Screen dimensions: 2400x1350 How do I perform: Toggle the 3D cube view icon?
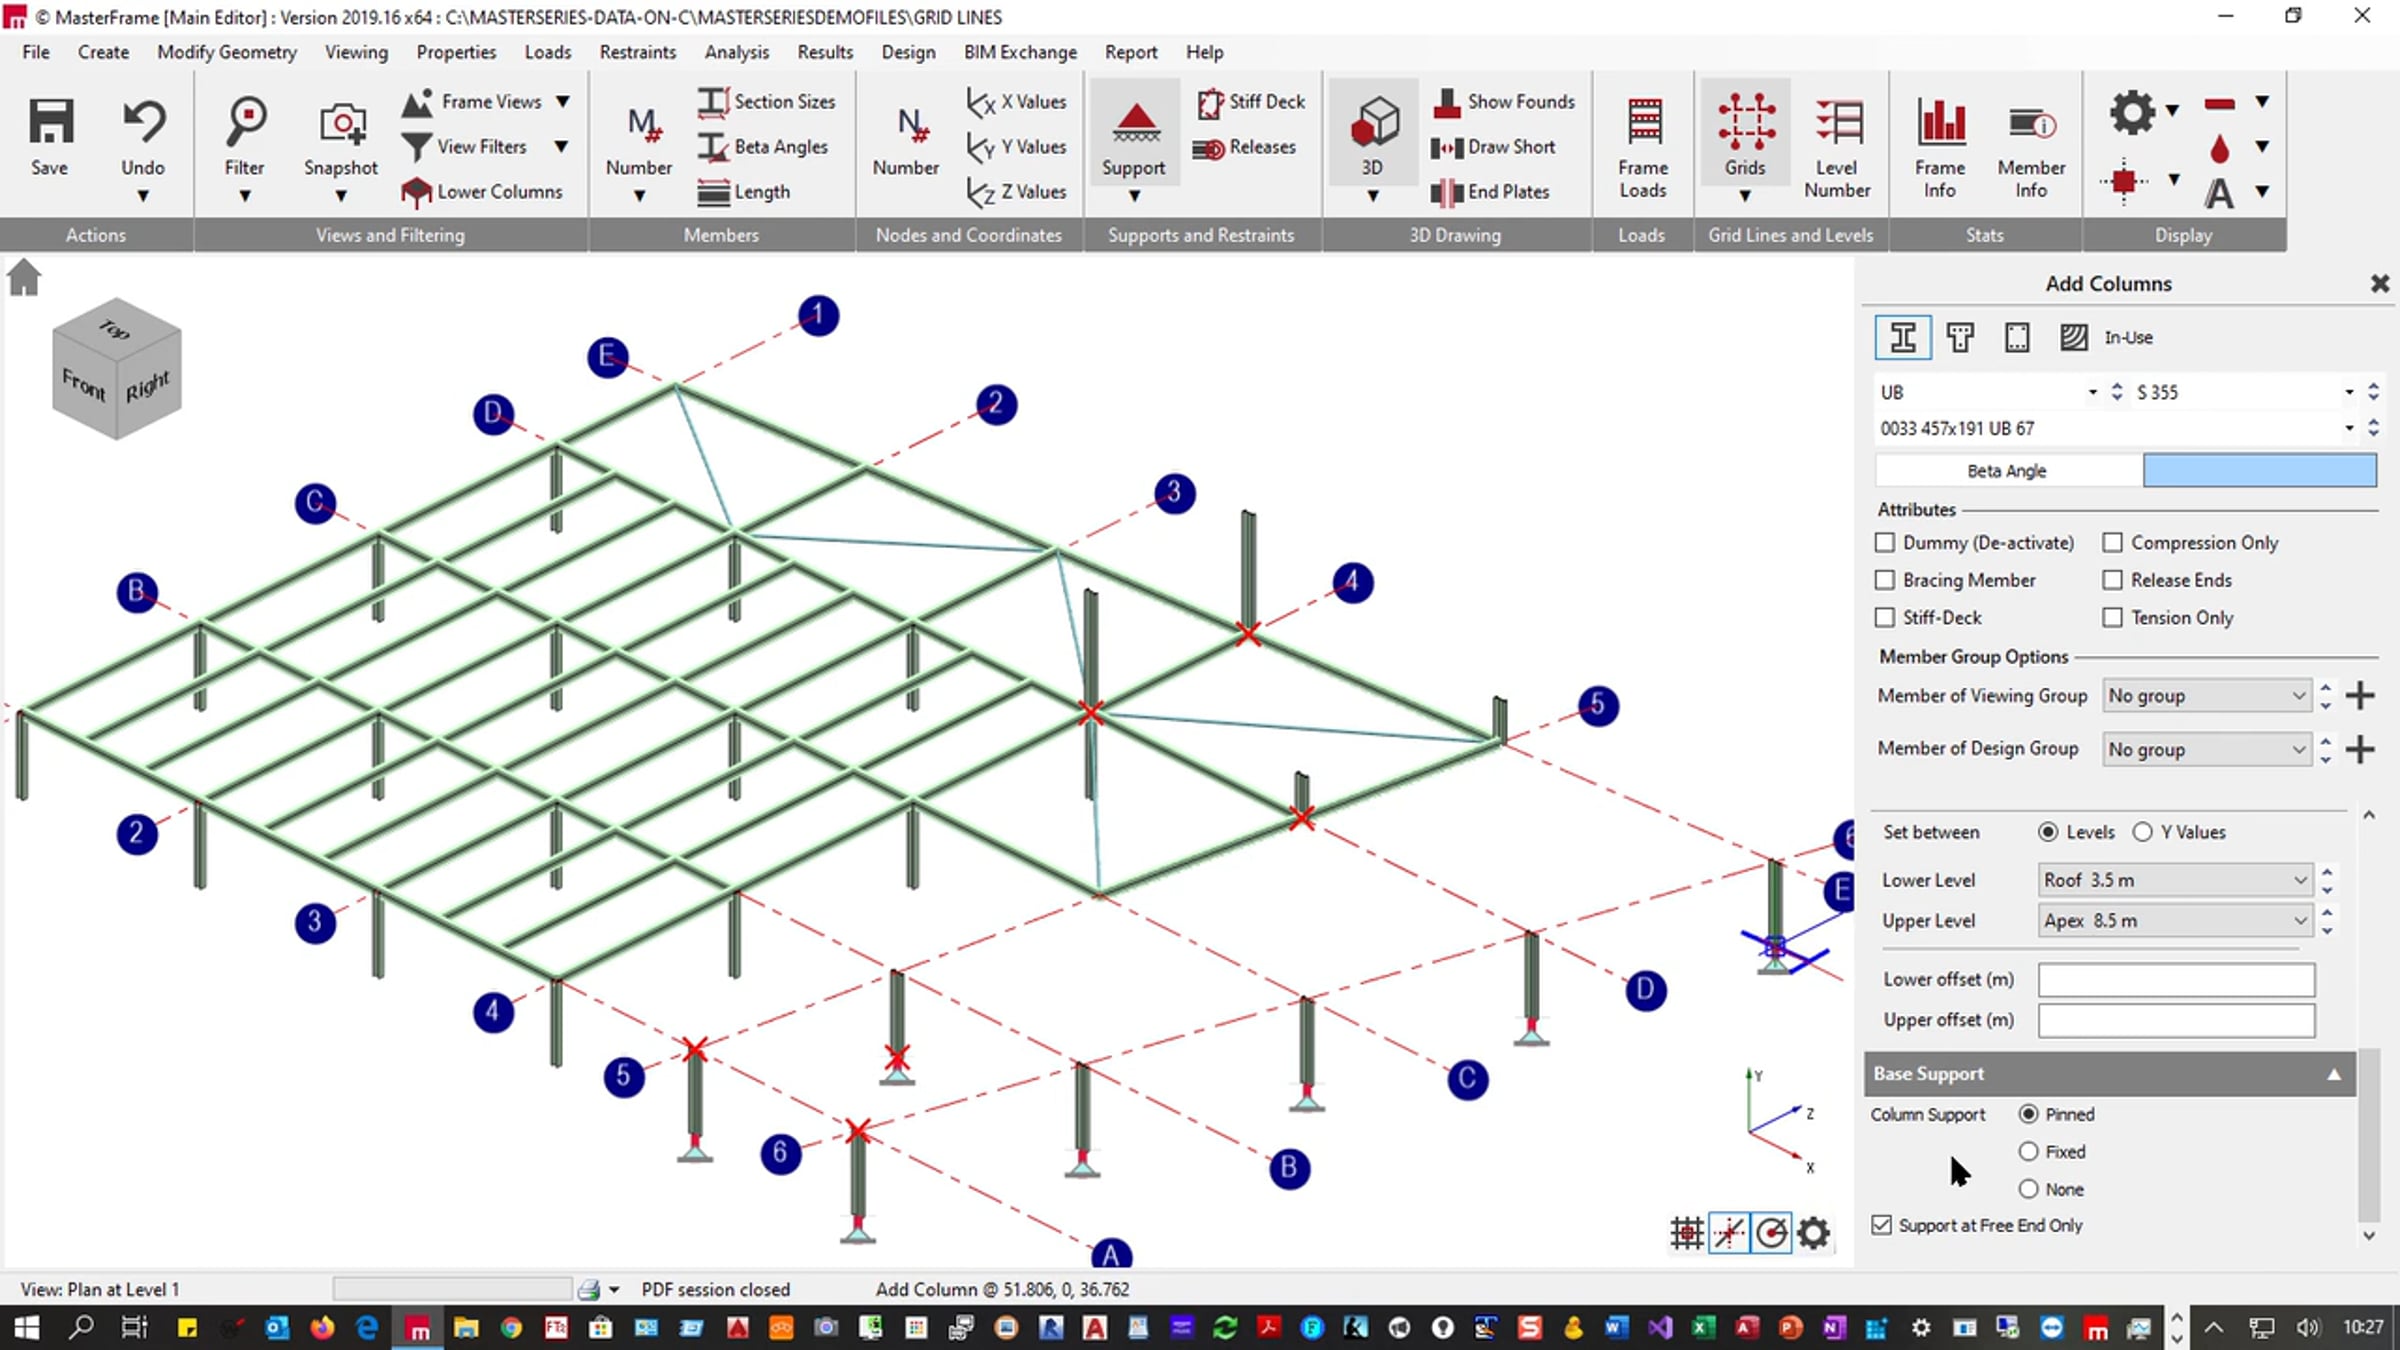[x=1373, y=124]
